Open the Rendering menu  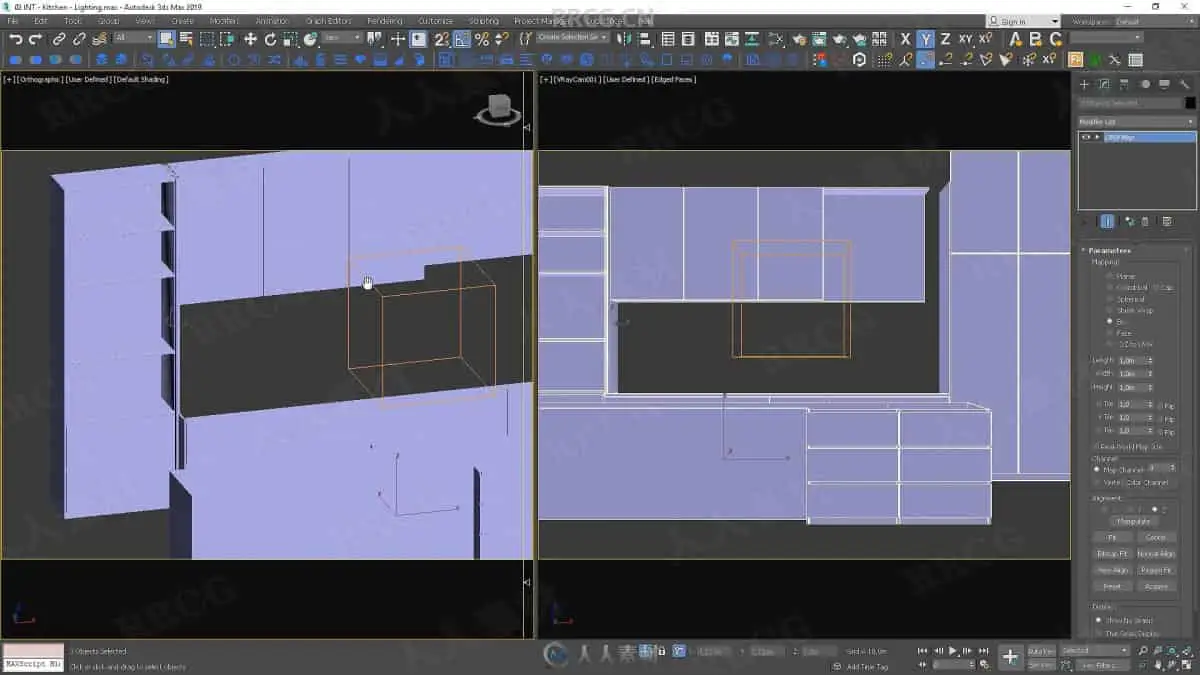coord(384,21)
